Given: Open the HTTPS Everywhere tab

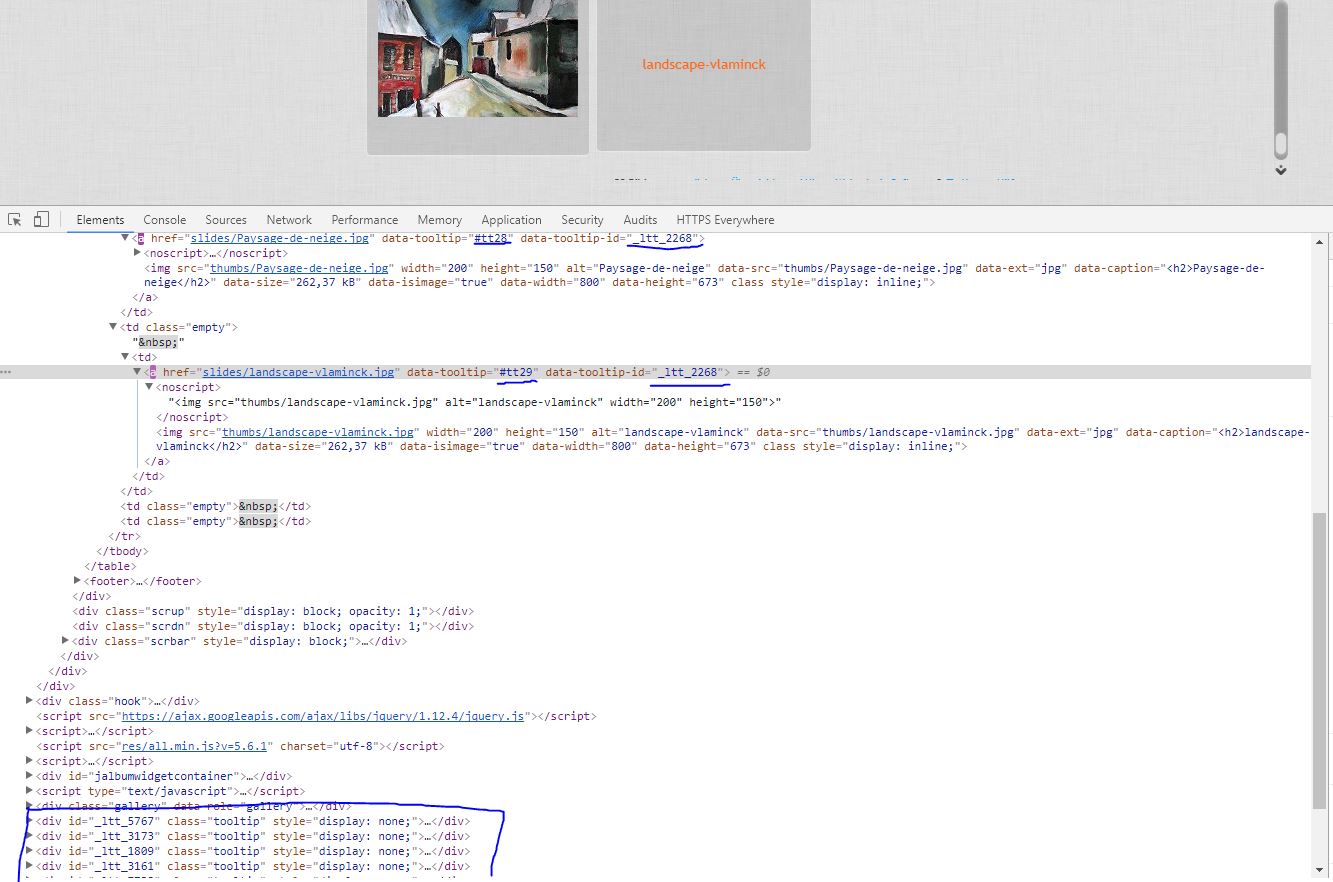Looking at the screenshot, I should tap(725, 220).
